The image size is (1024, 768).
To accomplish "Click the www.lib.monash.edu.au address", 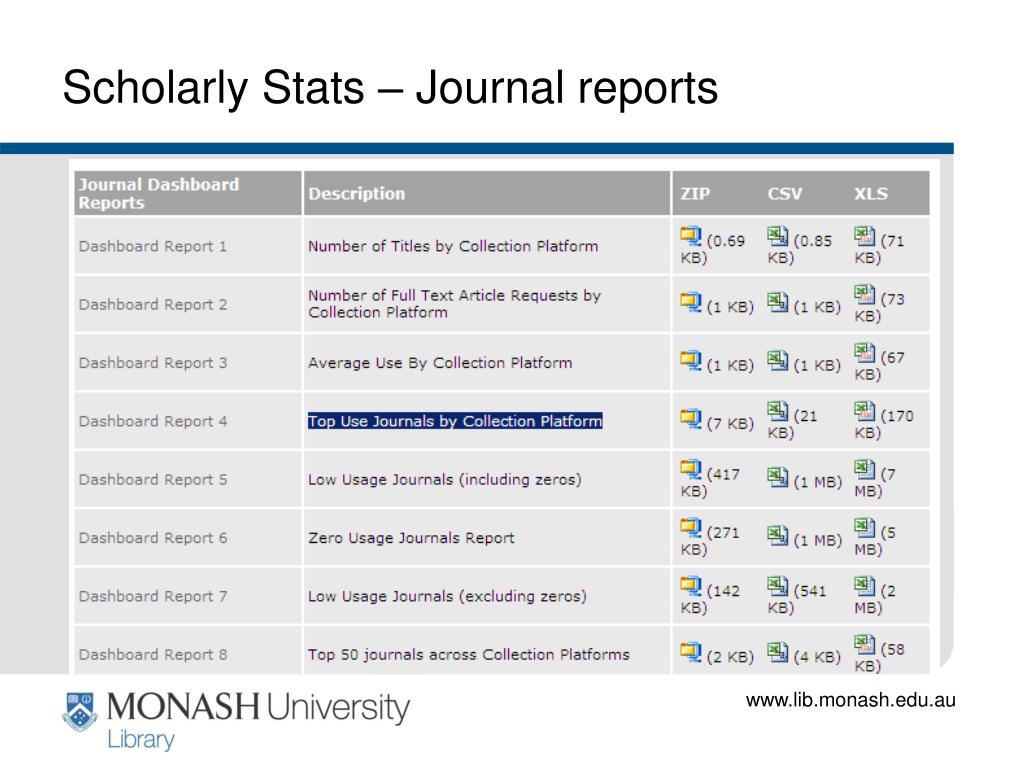I will pos(850,700).
